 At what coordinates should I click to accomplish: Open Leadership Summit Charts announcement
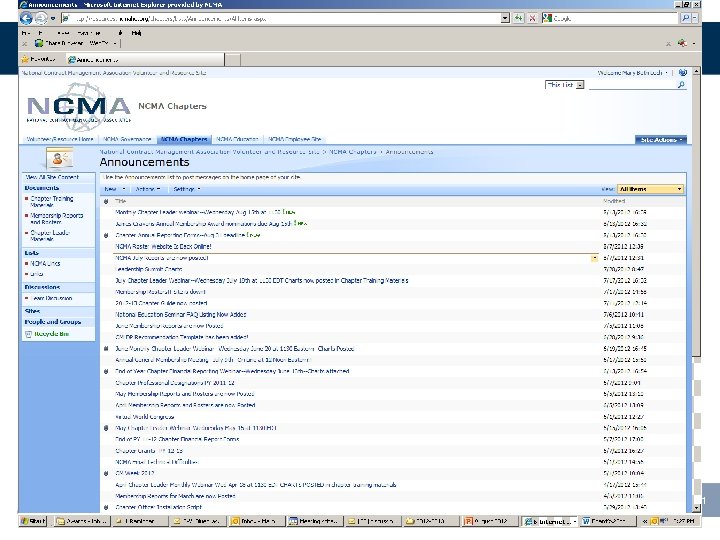point(149,269)
